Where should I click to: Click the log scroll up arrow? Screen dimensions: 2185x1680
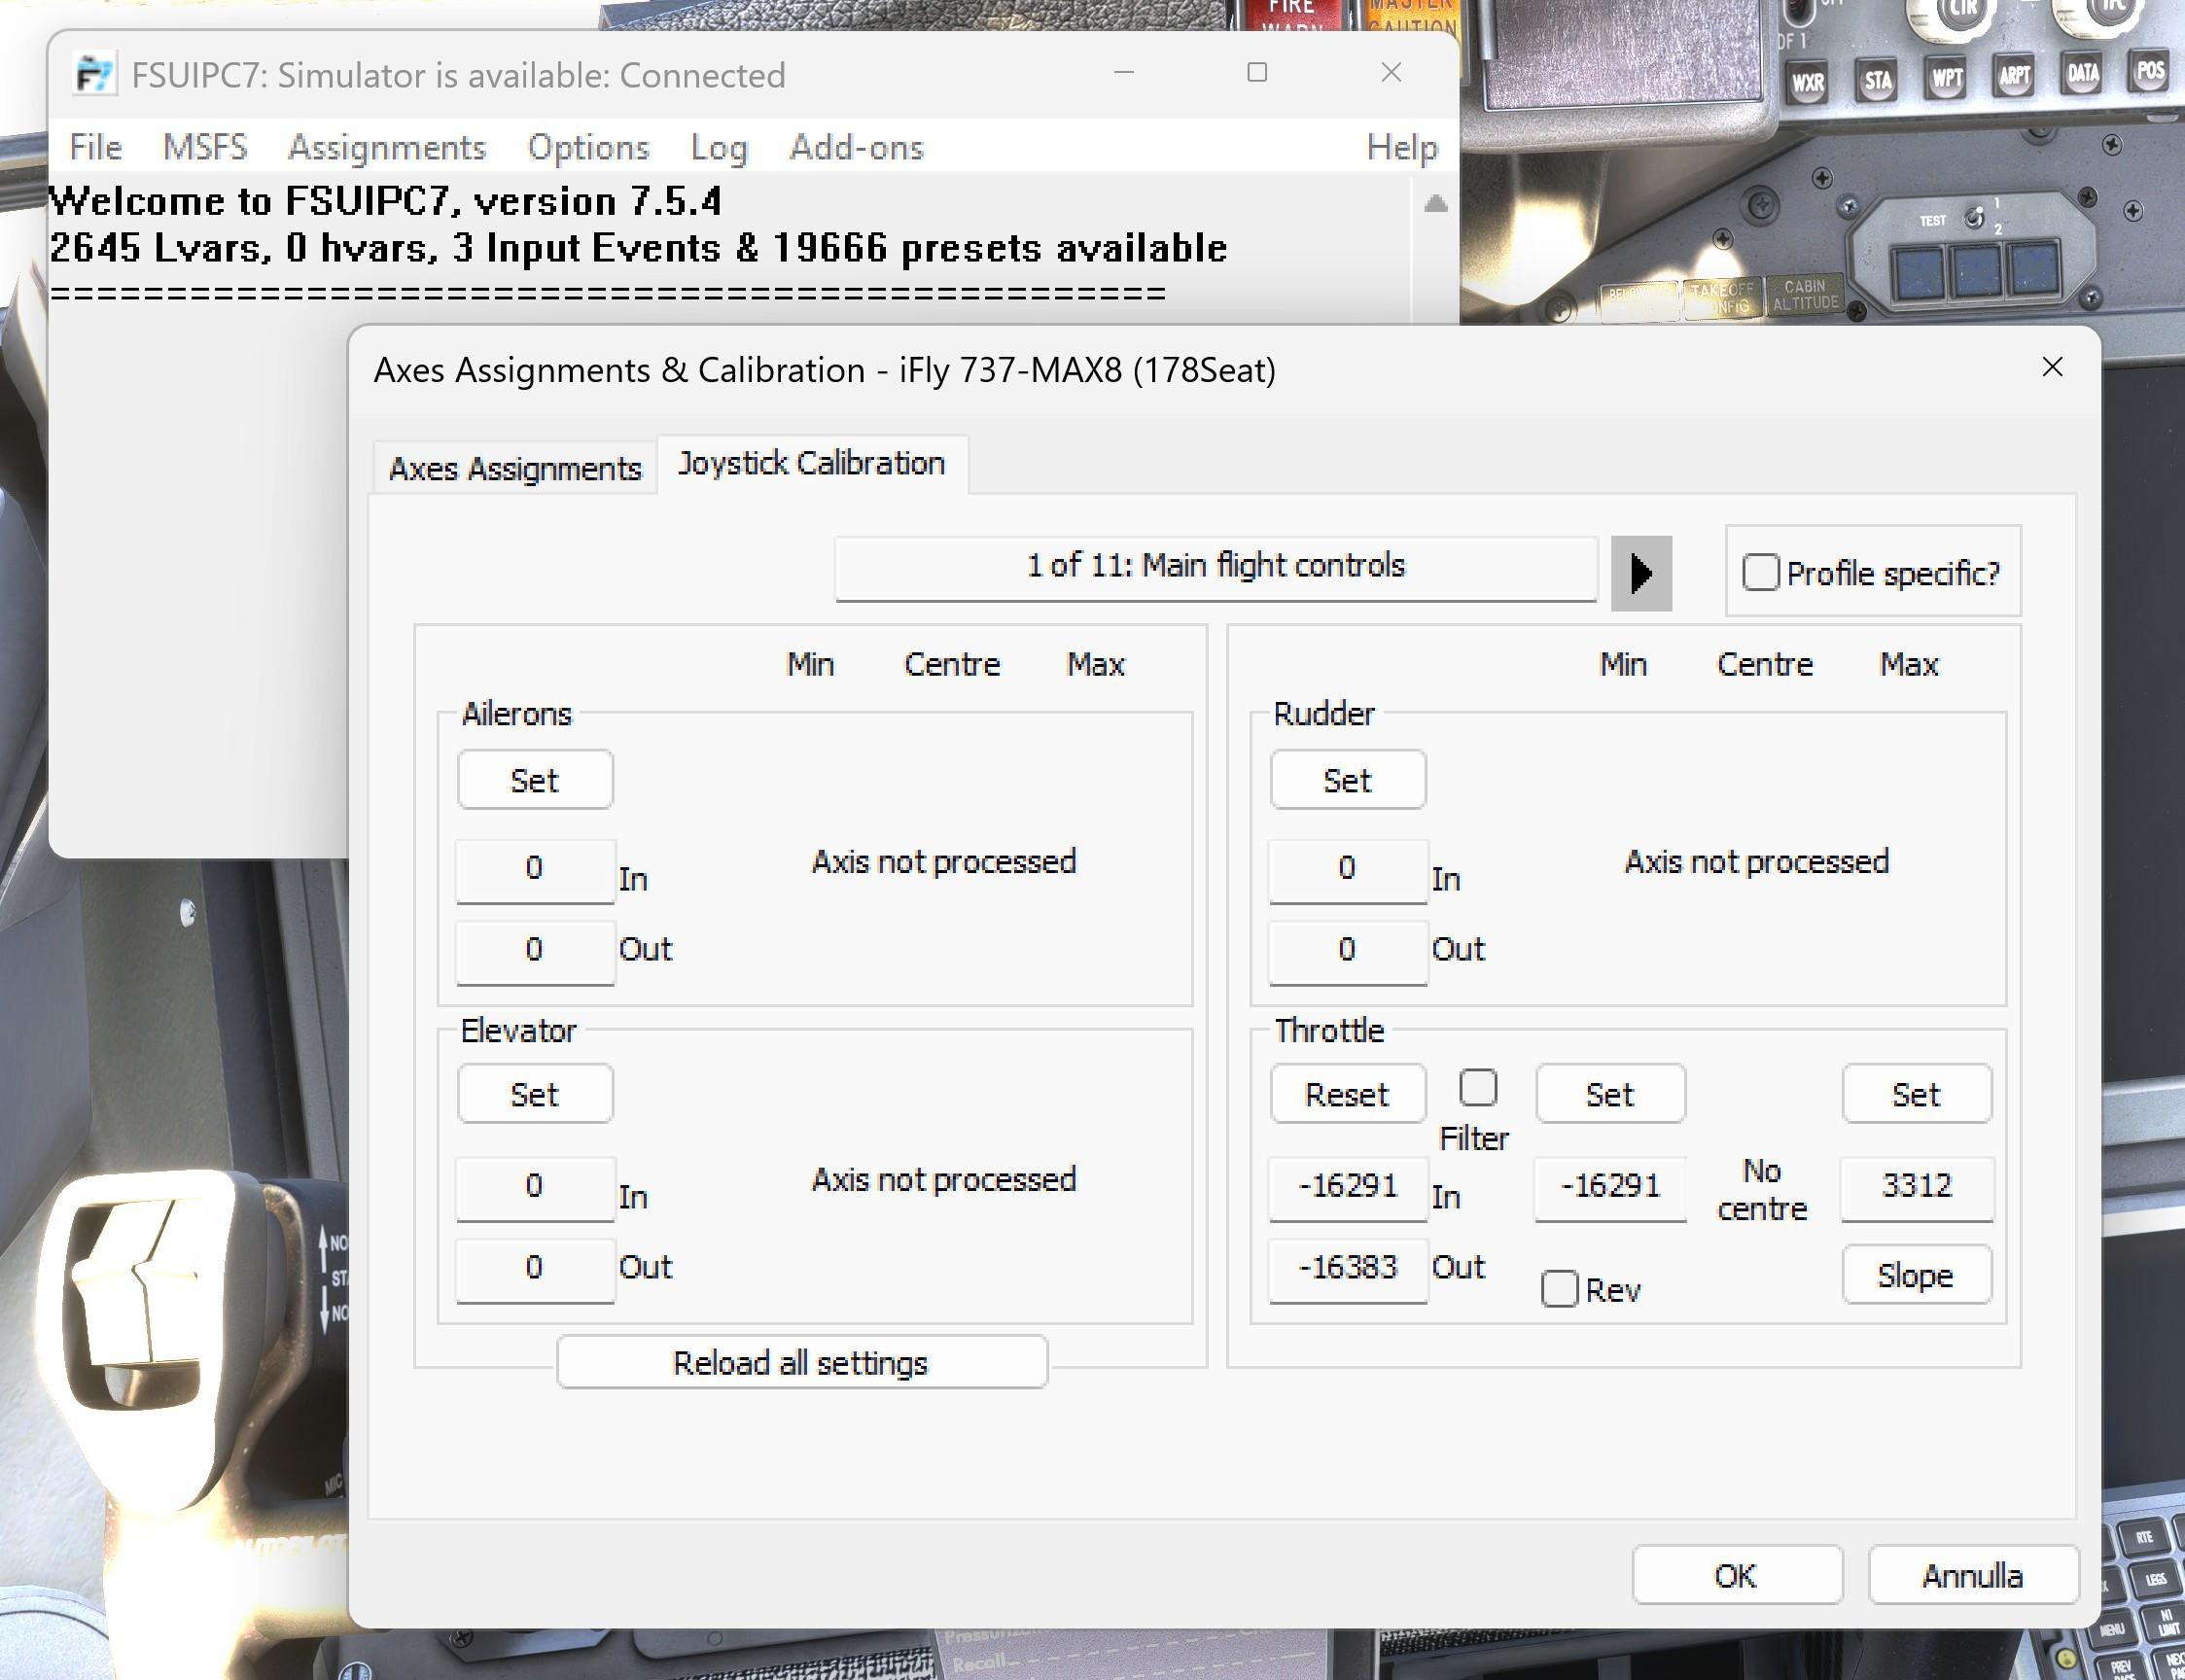1435,204
